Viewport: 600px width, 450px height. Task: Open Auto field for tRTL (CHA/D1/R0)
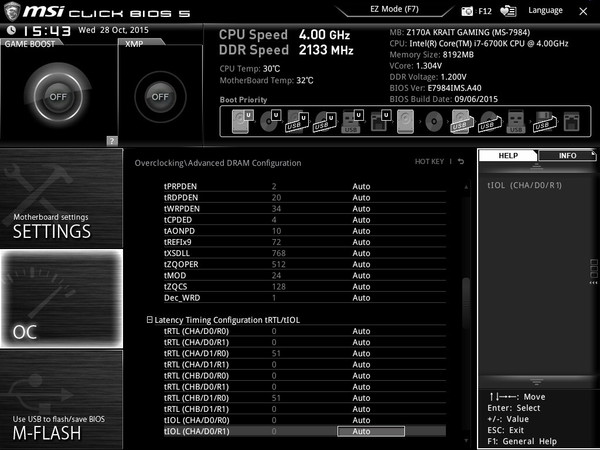tap(361, 353)
